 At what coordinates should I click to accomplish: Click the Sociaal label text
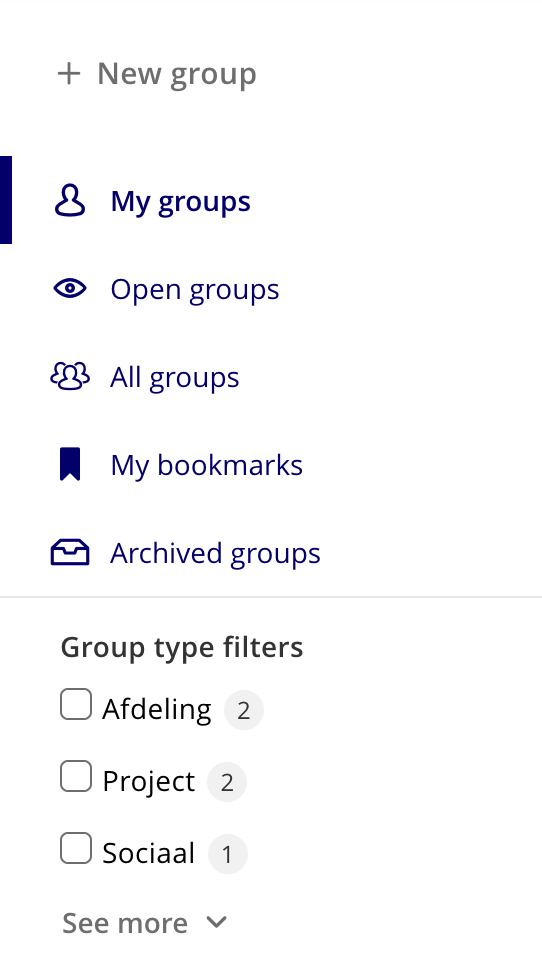click(x=148, y=853)
